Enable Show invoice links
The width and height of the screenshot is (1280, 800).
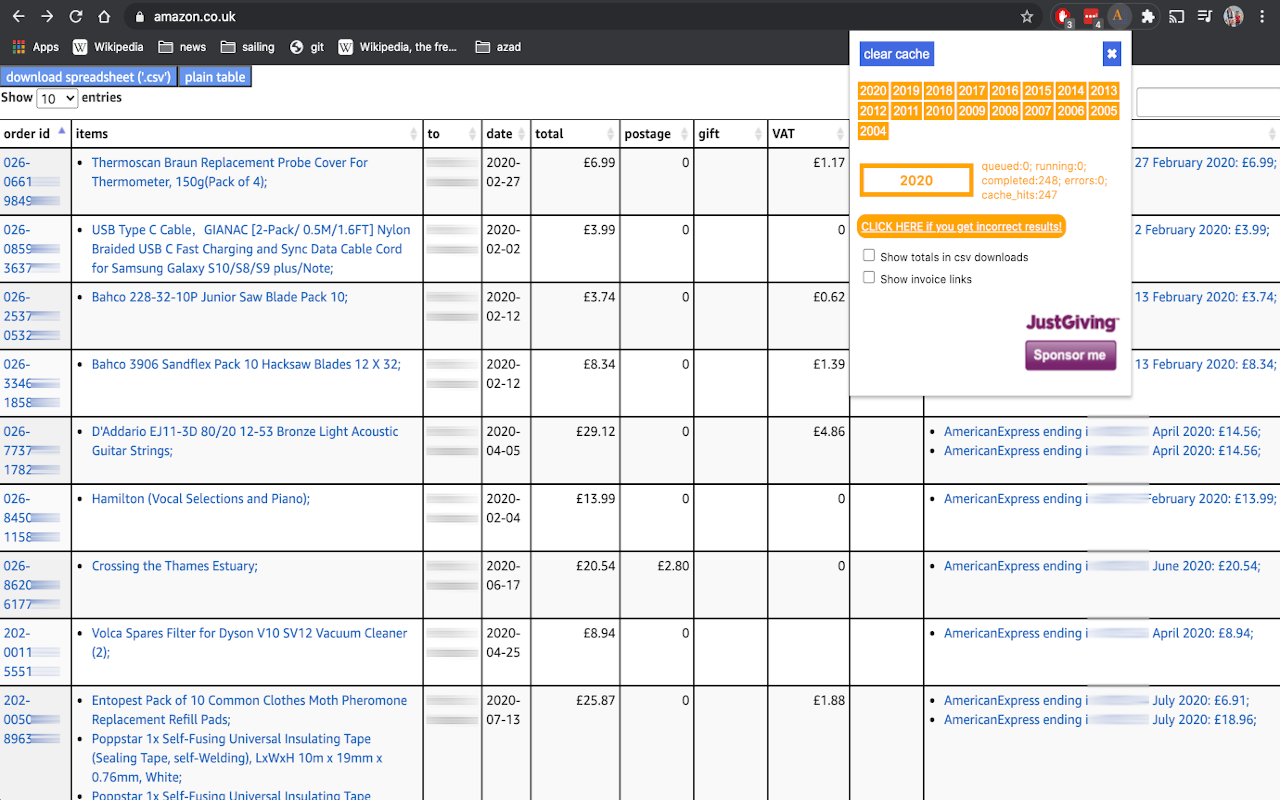(868, 278)
